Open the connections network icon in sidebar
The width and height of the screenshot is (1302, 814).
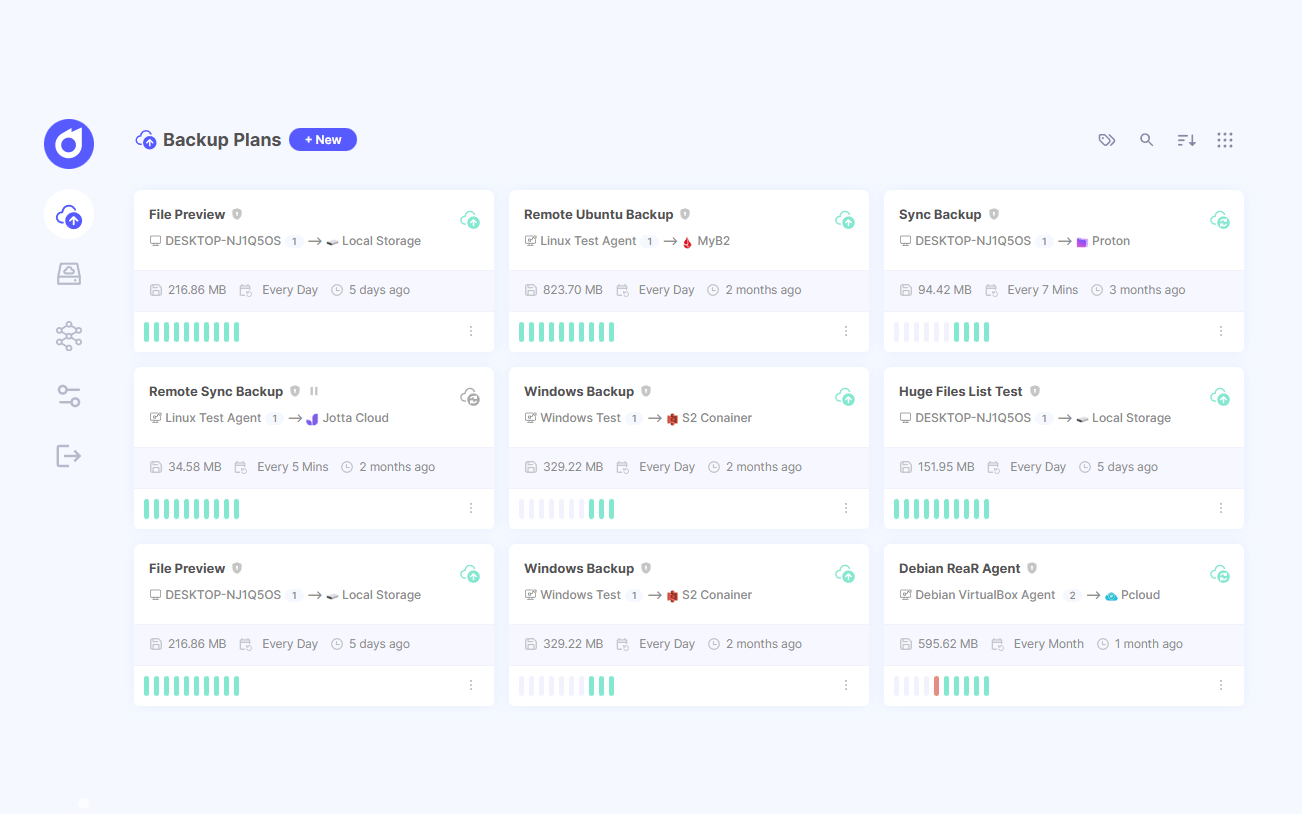point(68,335)
